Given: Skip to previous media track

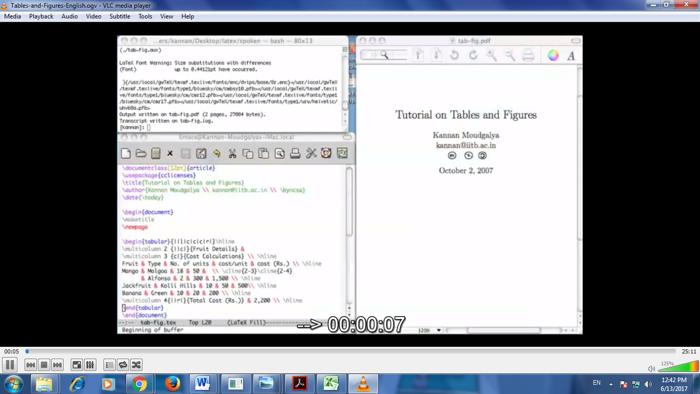Looking at the screenshot, I should (x=30, y=365).
